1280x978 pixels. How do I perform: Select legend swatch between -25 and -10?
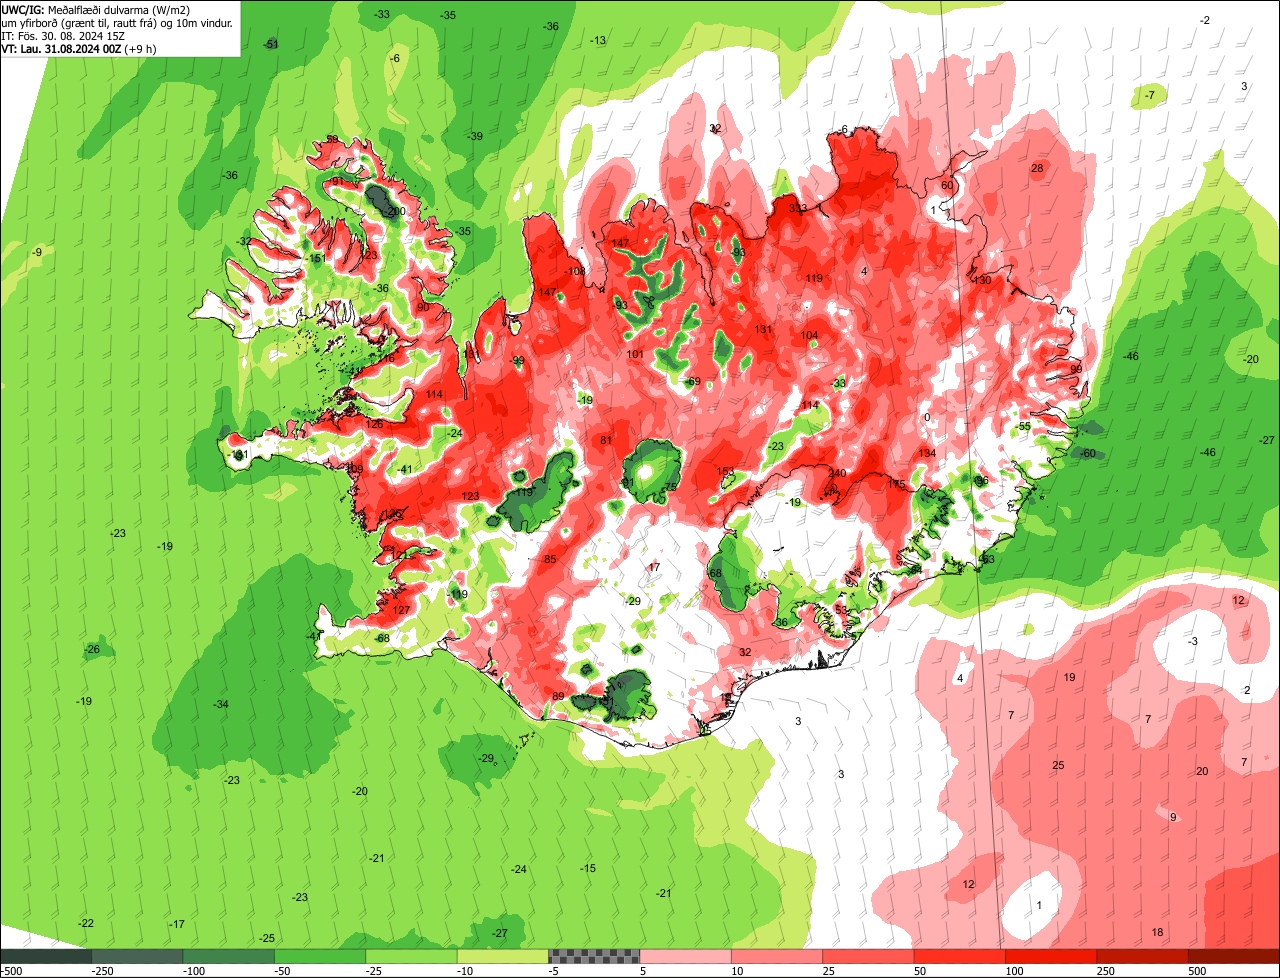point(411,956)
